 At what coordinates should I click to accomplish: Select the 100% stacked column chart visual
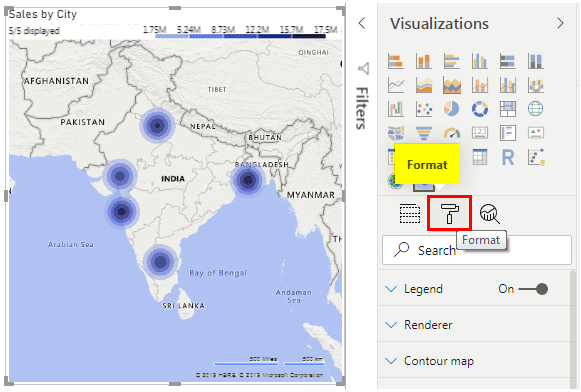click(535, 61)
